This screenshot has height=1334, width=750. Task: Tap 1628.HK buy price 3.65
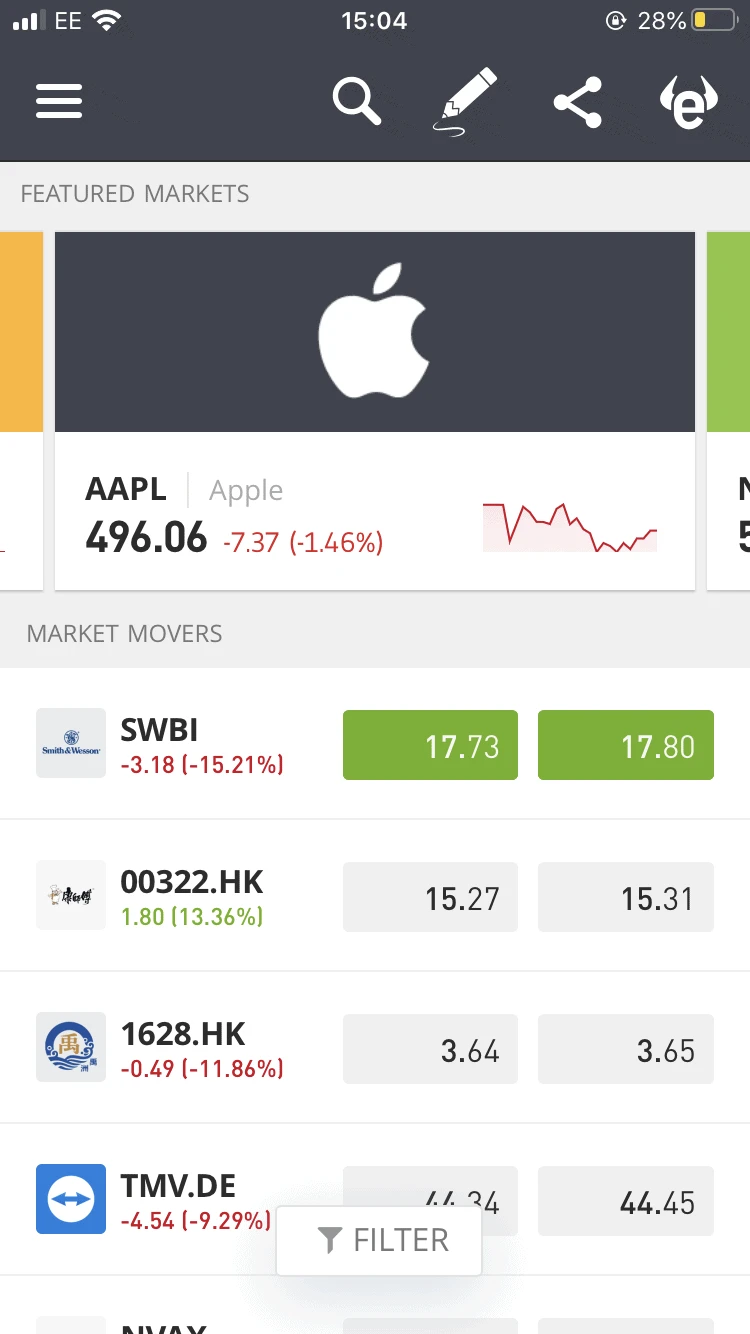[626, 1049]
